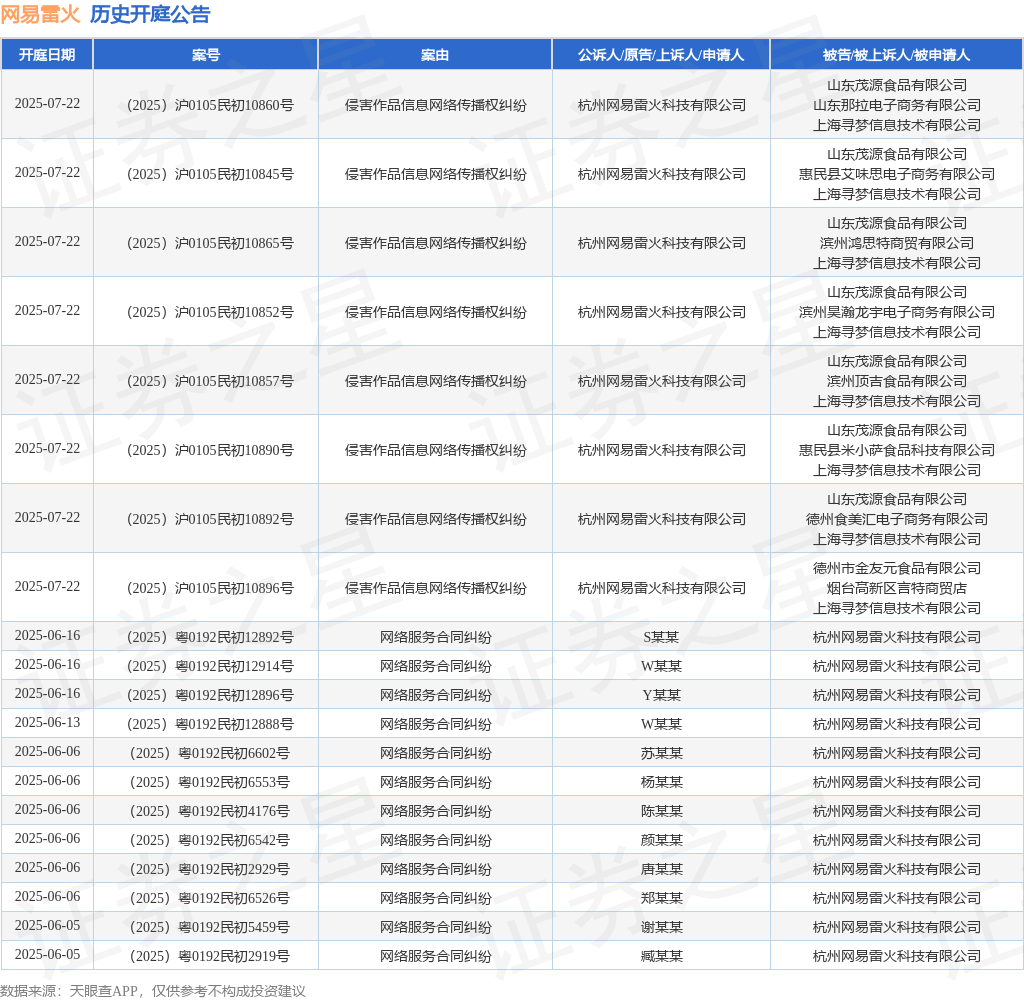Click plaintiff 唐某某
1024x1000 pixels.
tap(661, 869)
